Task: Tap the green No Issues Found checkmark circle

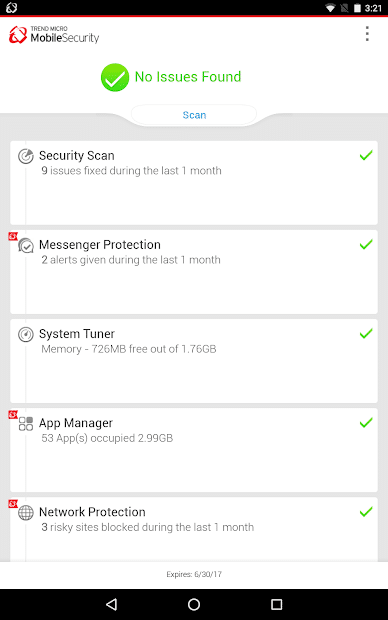Action: (115, 77)
